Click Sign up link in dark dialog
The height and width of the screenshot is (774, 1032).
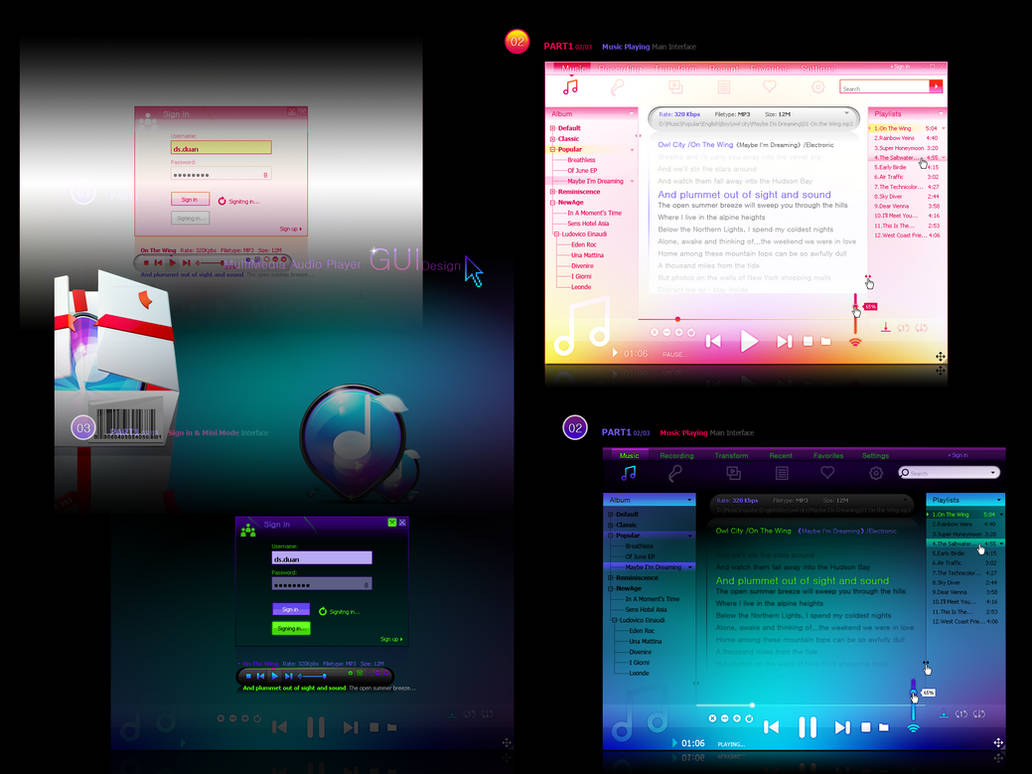(392, 639)
